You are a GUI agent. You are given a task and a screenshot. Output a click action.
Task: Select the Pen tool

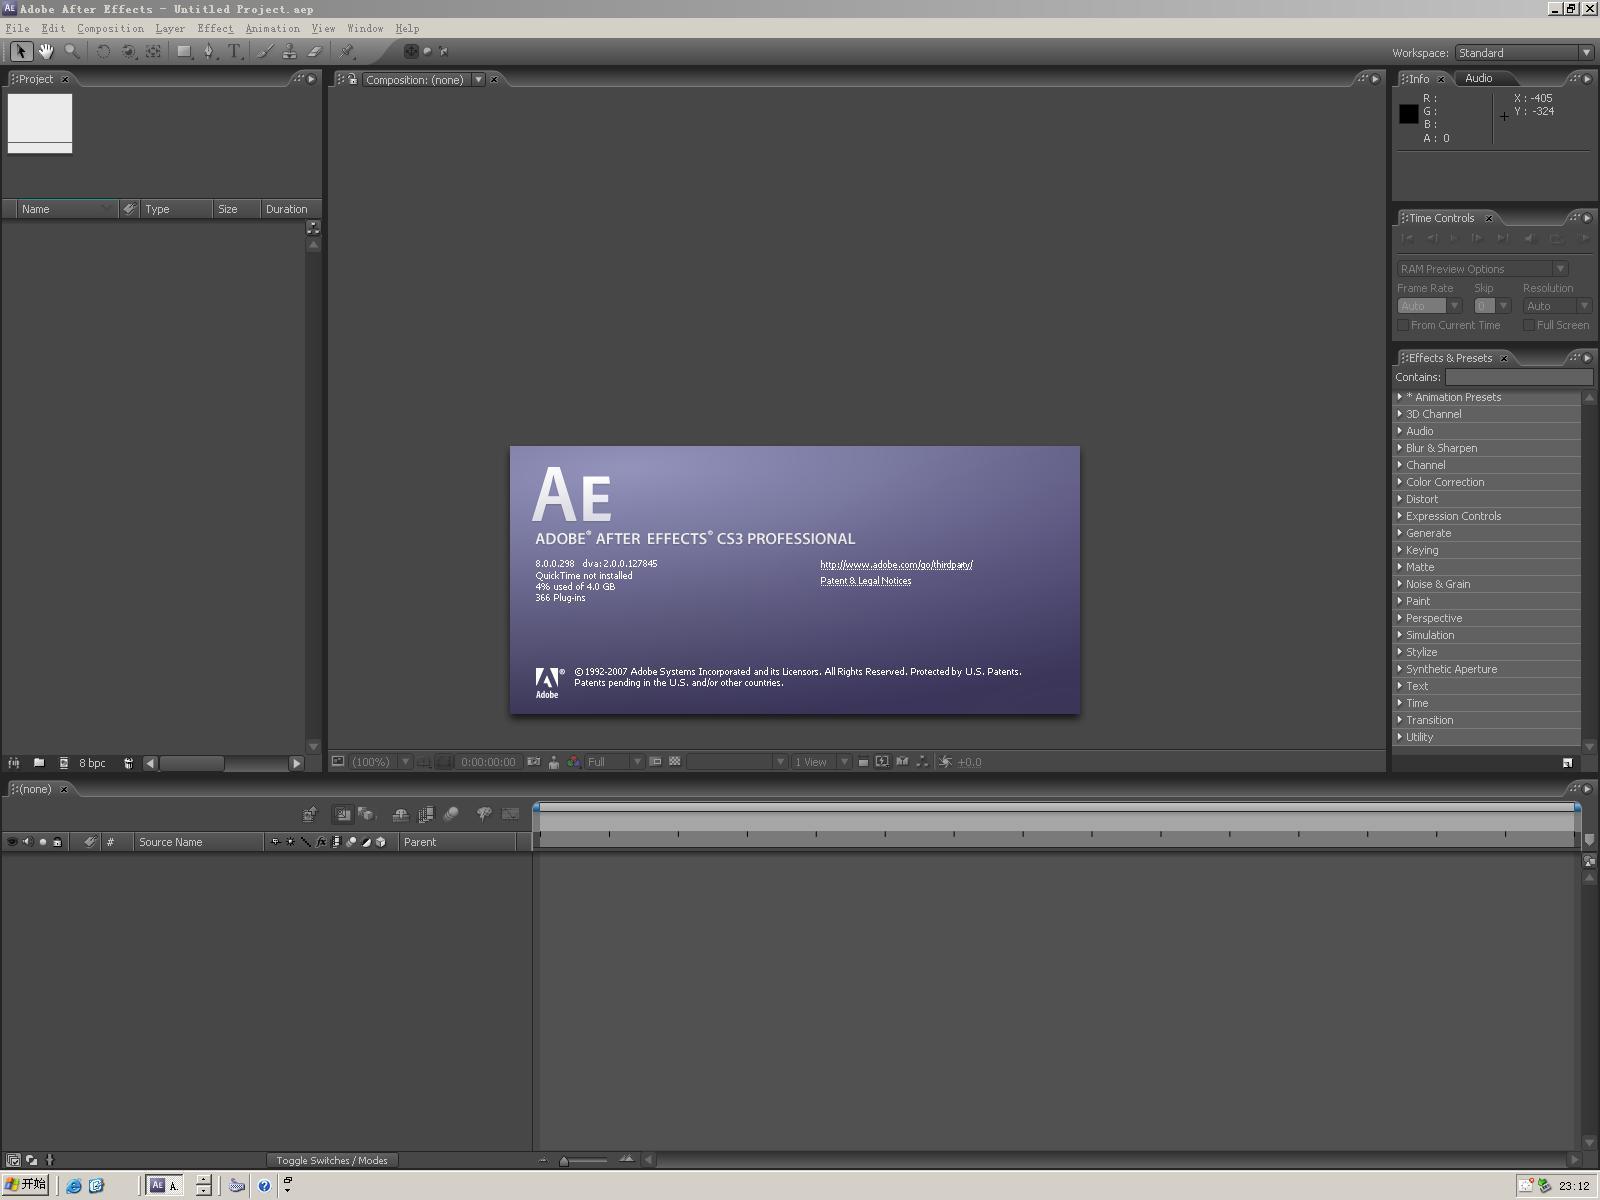(209, 51)
